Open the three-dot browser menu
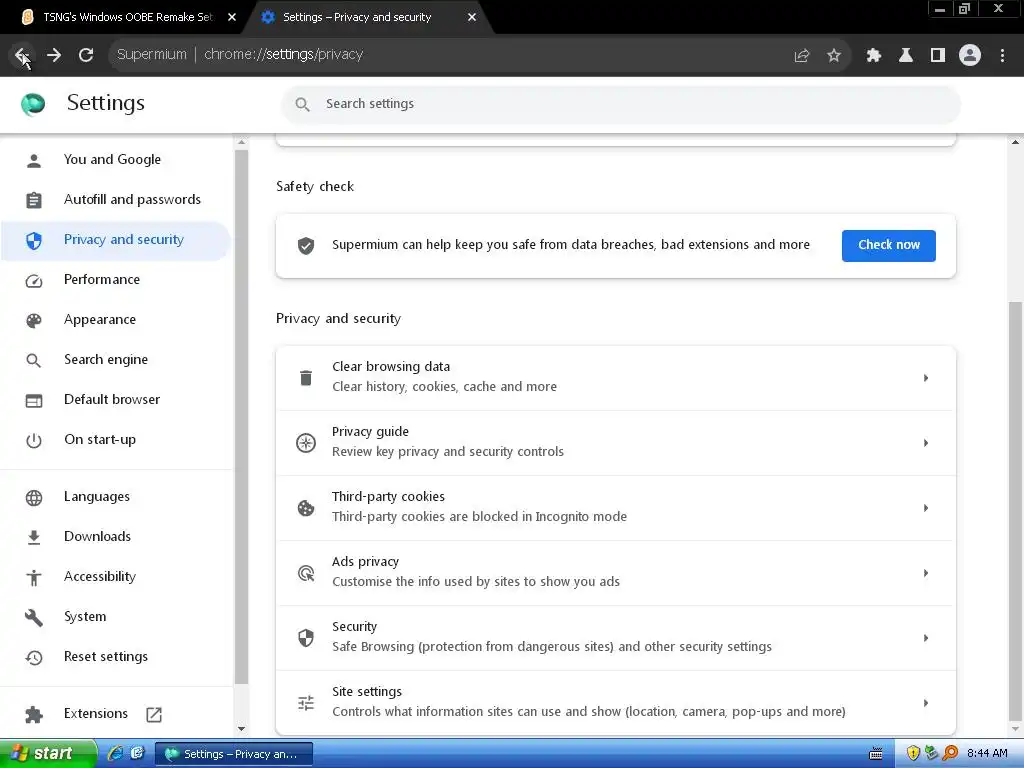 click(x=1002, y=56)
